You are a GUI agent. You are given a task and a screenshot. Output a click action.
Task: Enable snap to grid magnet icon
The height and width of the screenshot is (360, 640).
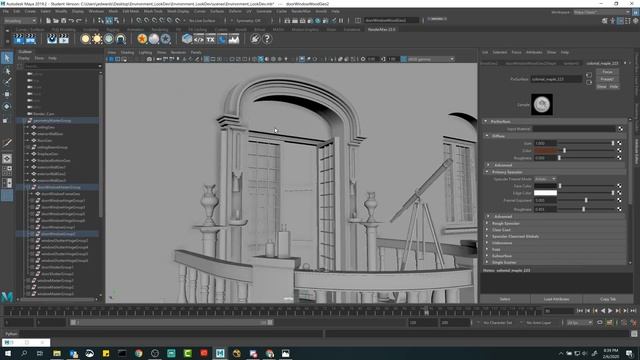pyautogui.click(x=139, y=20)
